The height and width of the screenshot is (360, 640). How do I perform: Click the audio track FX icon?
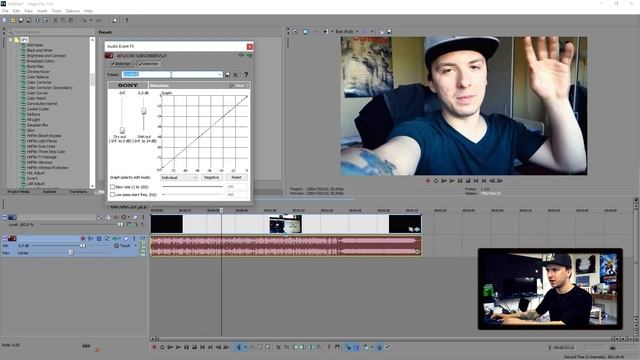[x=115, y=238]
